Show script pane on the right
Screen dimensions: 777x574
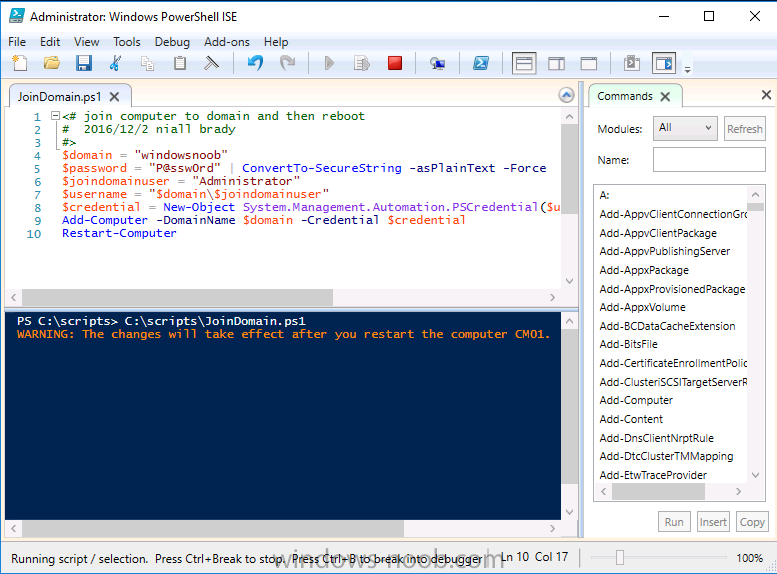tap(556, 63)
